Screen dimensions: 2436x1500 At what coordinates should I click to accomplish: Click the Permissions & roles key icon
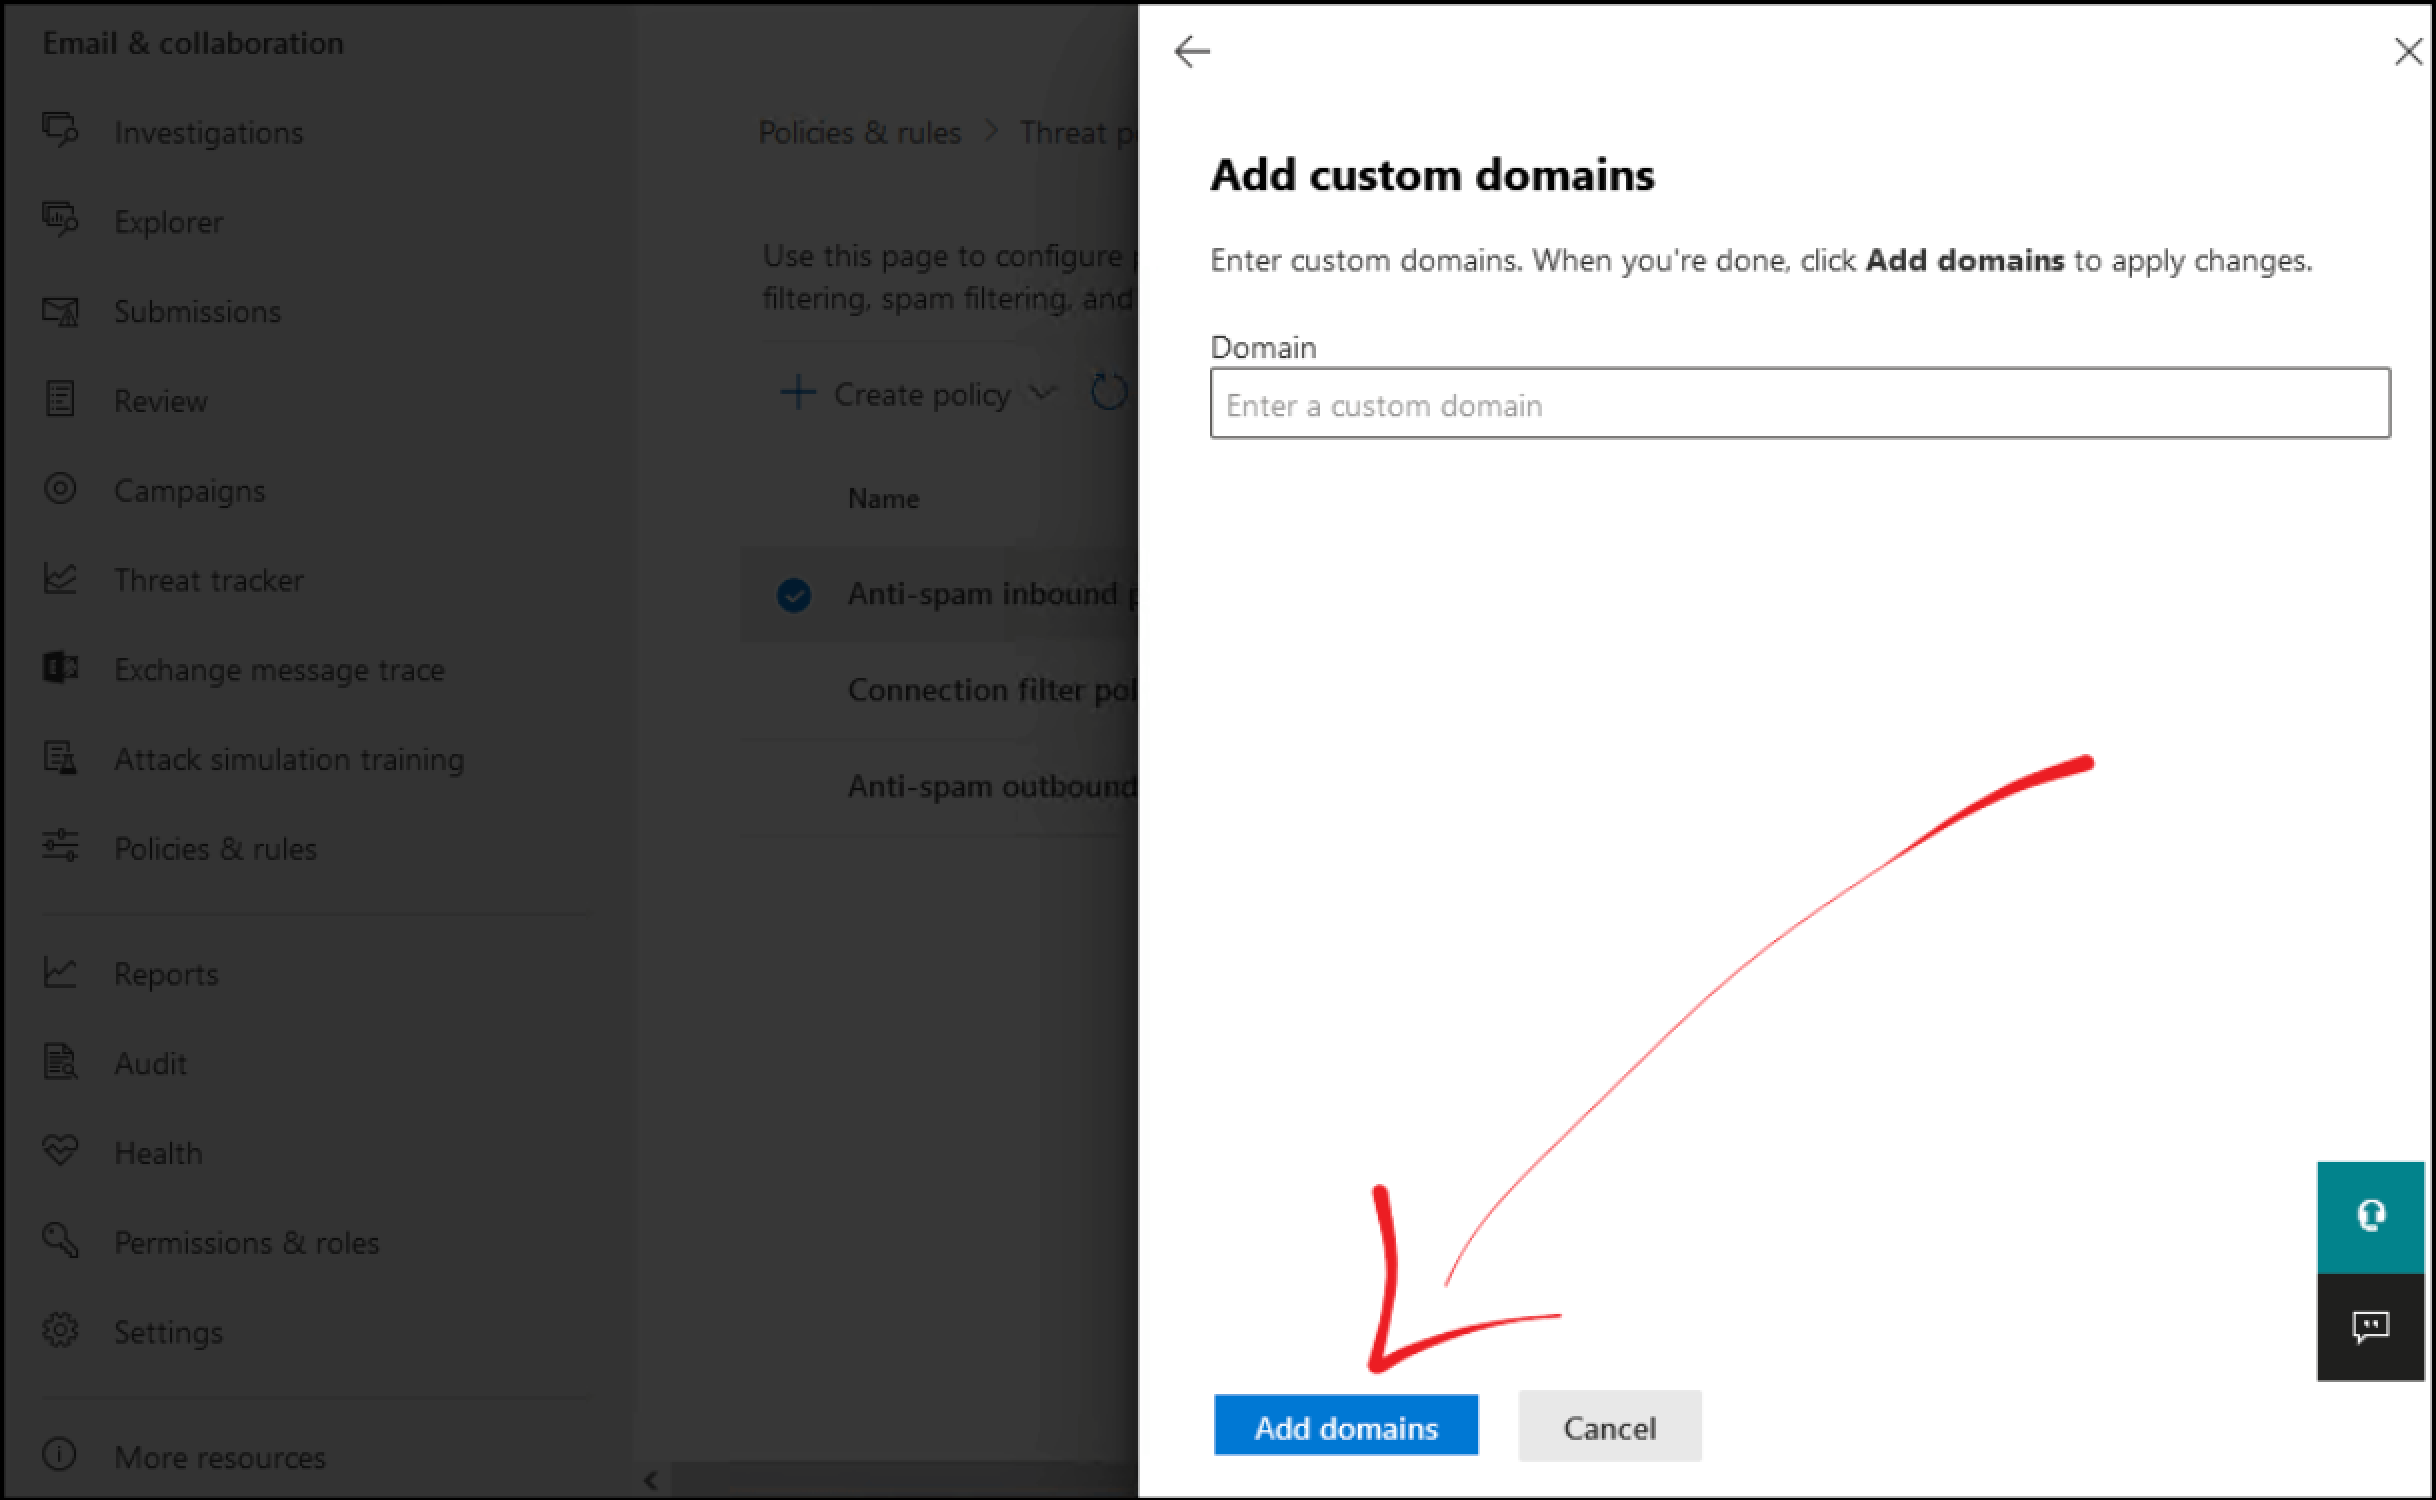(60, 1240)
